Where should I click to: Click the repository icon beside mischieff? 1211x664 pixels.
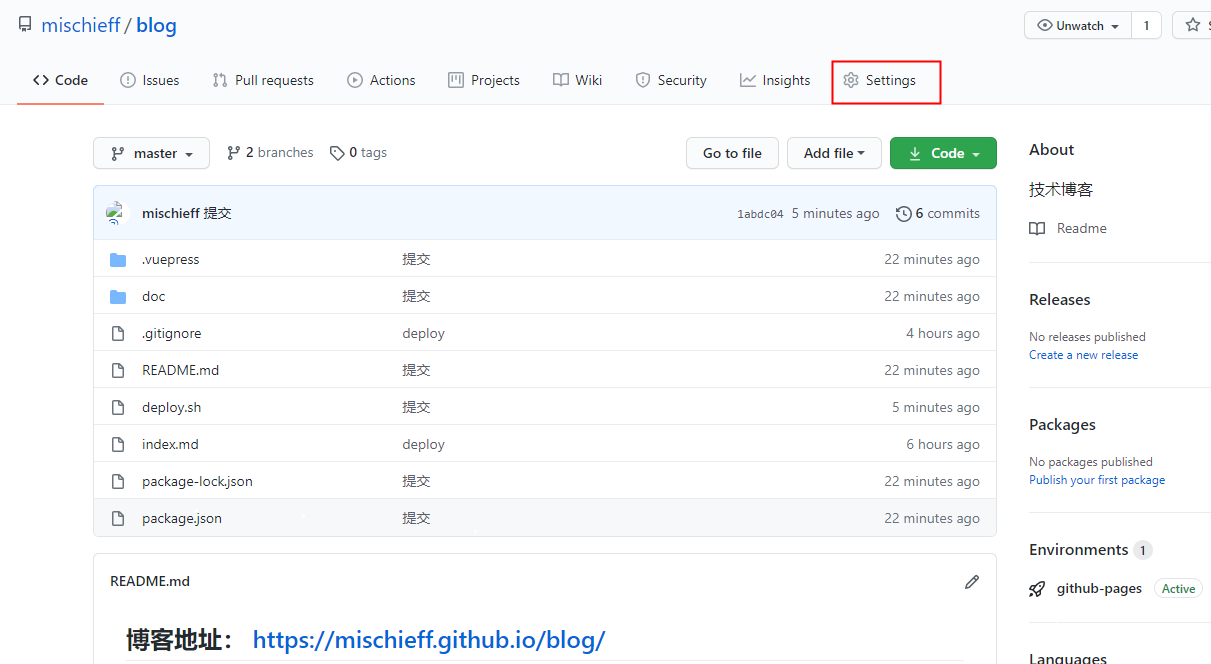pos(25,25)
